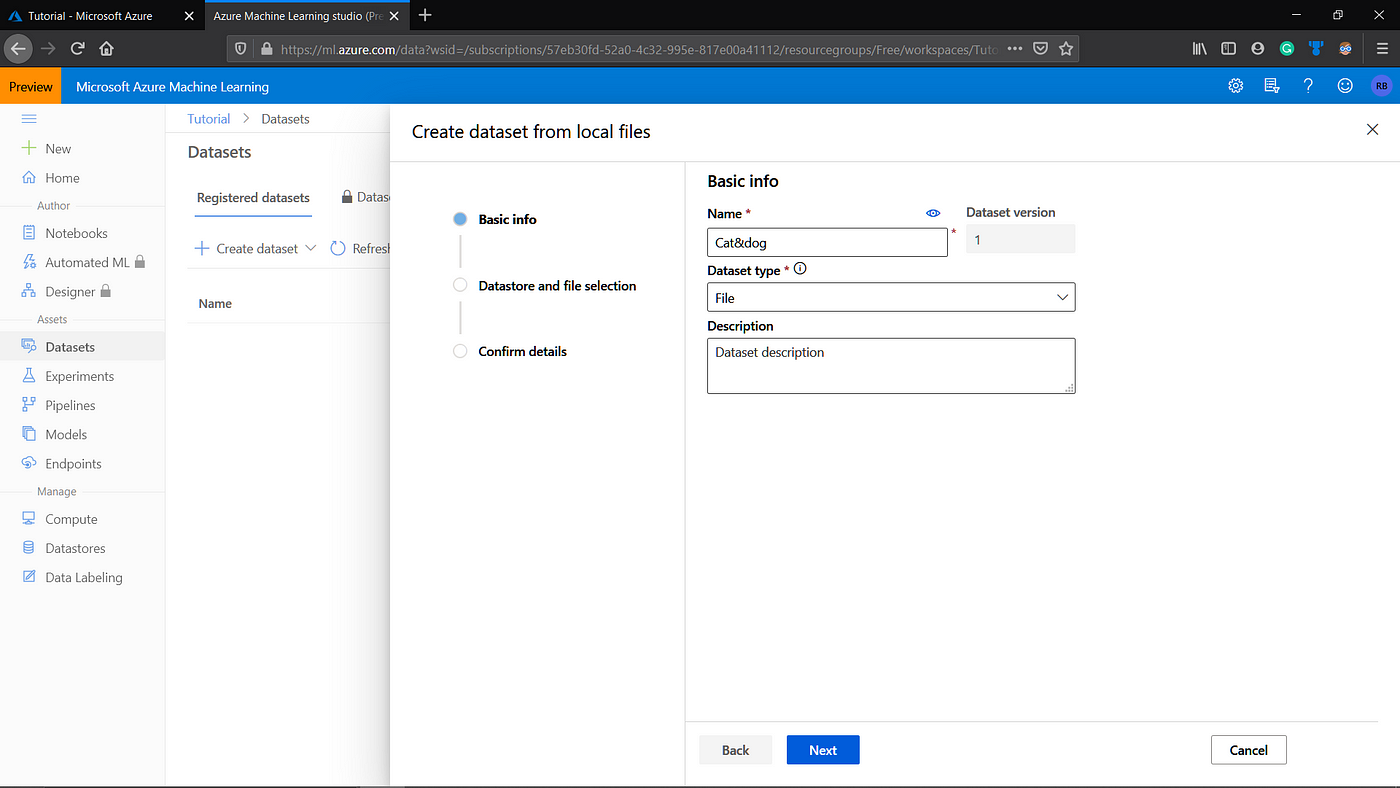Open the Firefox library icon
The image size is (1400, 788).
1199,48
